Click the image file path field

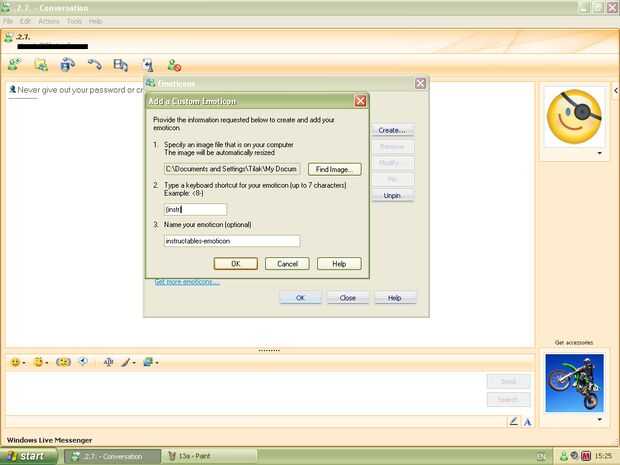[232, 169]
